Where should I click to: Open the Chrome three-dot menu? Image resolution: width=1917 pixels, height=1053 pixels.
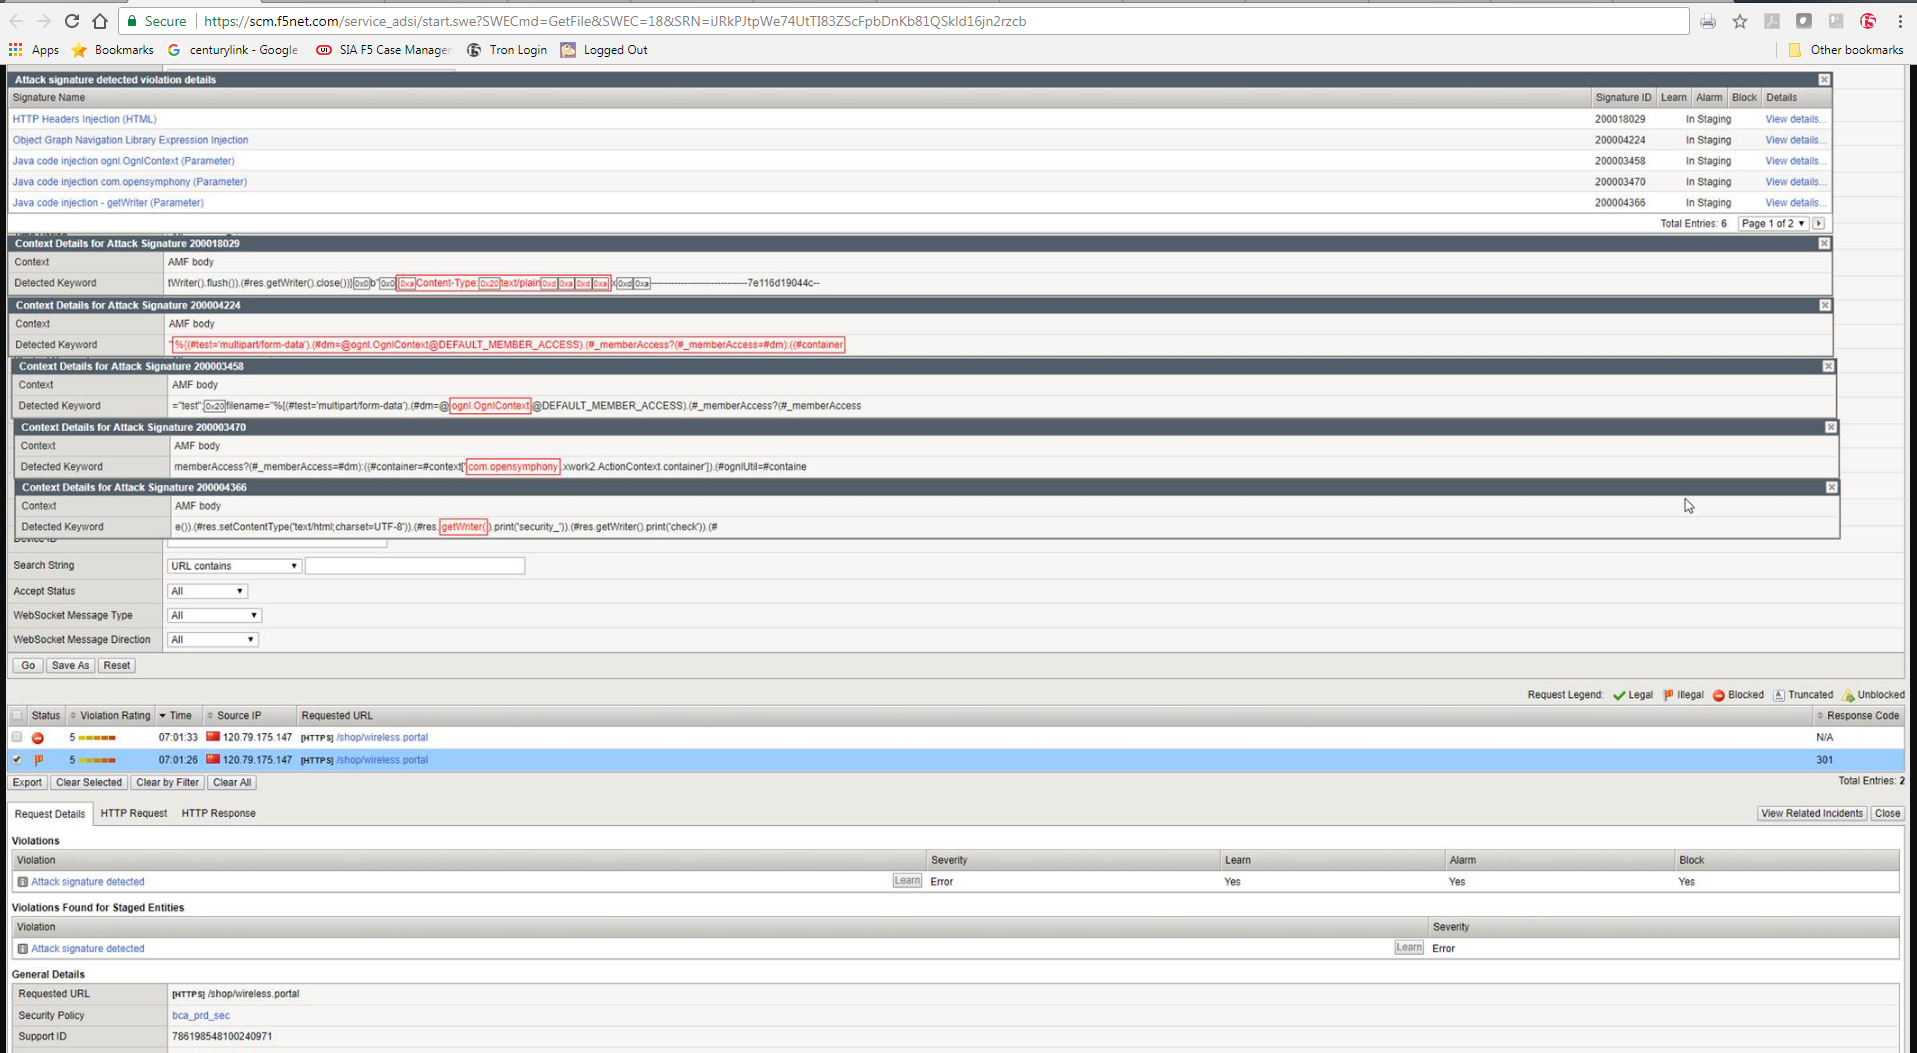coord(1900,21)
